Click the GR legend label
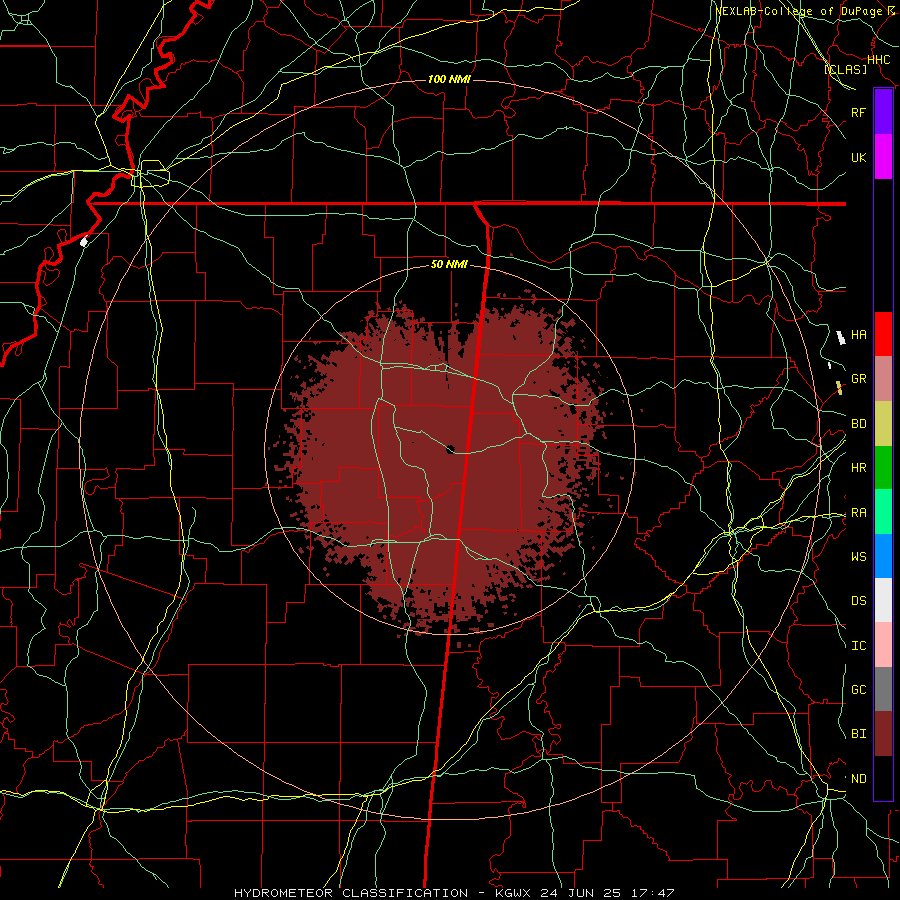Viewport: 900px width, 900px height. [x=858, y=379]
